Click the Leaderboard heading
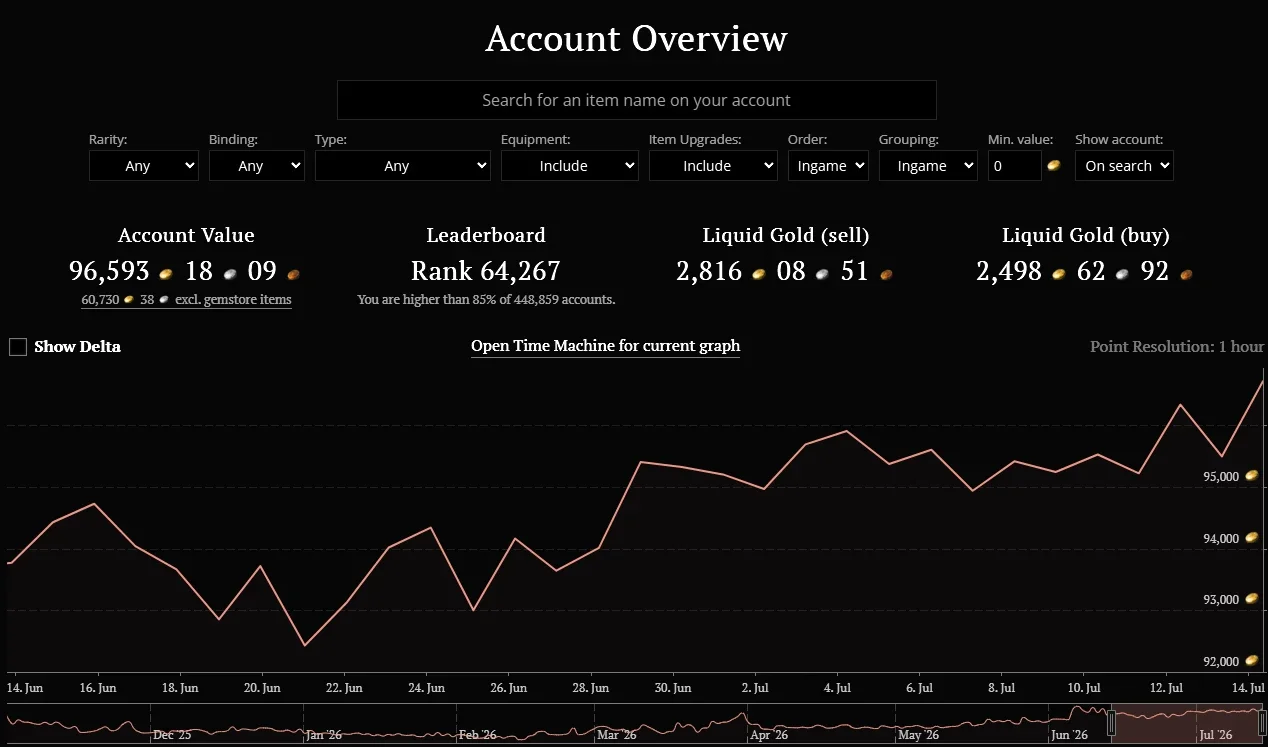The height and width of the screenshot is (747, 1268). pyautogui.click(x=486, y=235)
